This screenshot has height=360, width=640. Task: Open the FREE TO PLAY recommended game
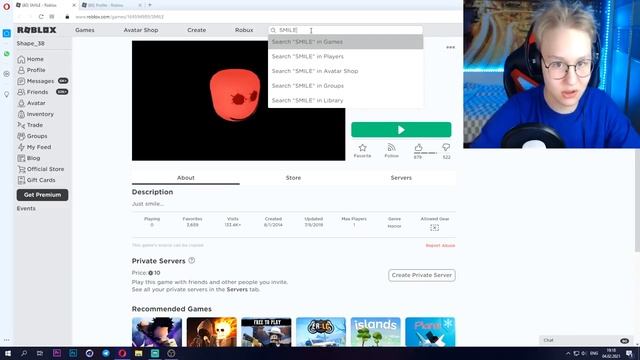pos(266,332)
